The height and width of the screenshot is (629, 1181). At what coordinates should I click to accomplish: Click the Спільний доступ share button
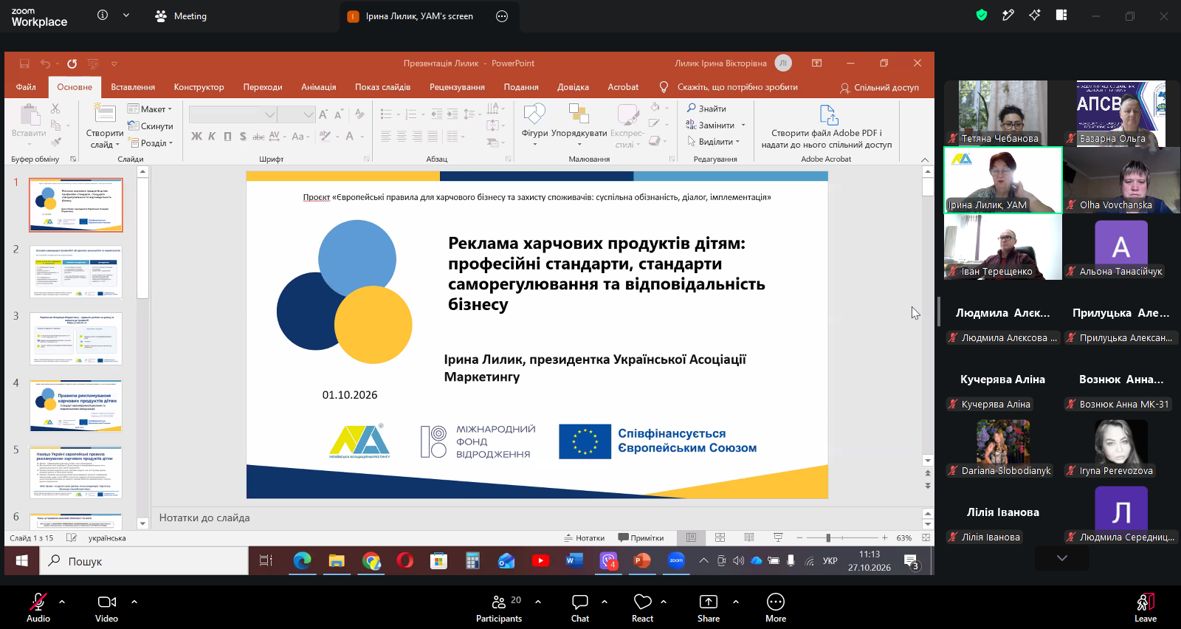click(880, 87)
